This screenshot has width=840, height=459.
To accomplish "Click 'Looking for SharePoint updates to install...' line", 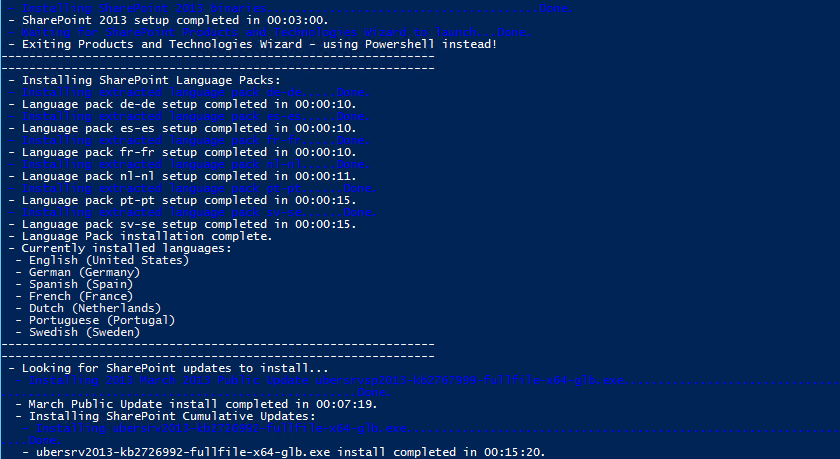I will click(x=168, y=368).
